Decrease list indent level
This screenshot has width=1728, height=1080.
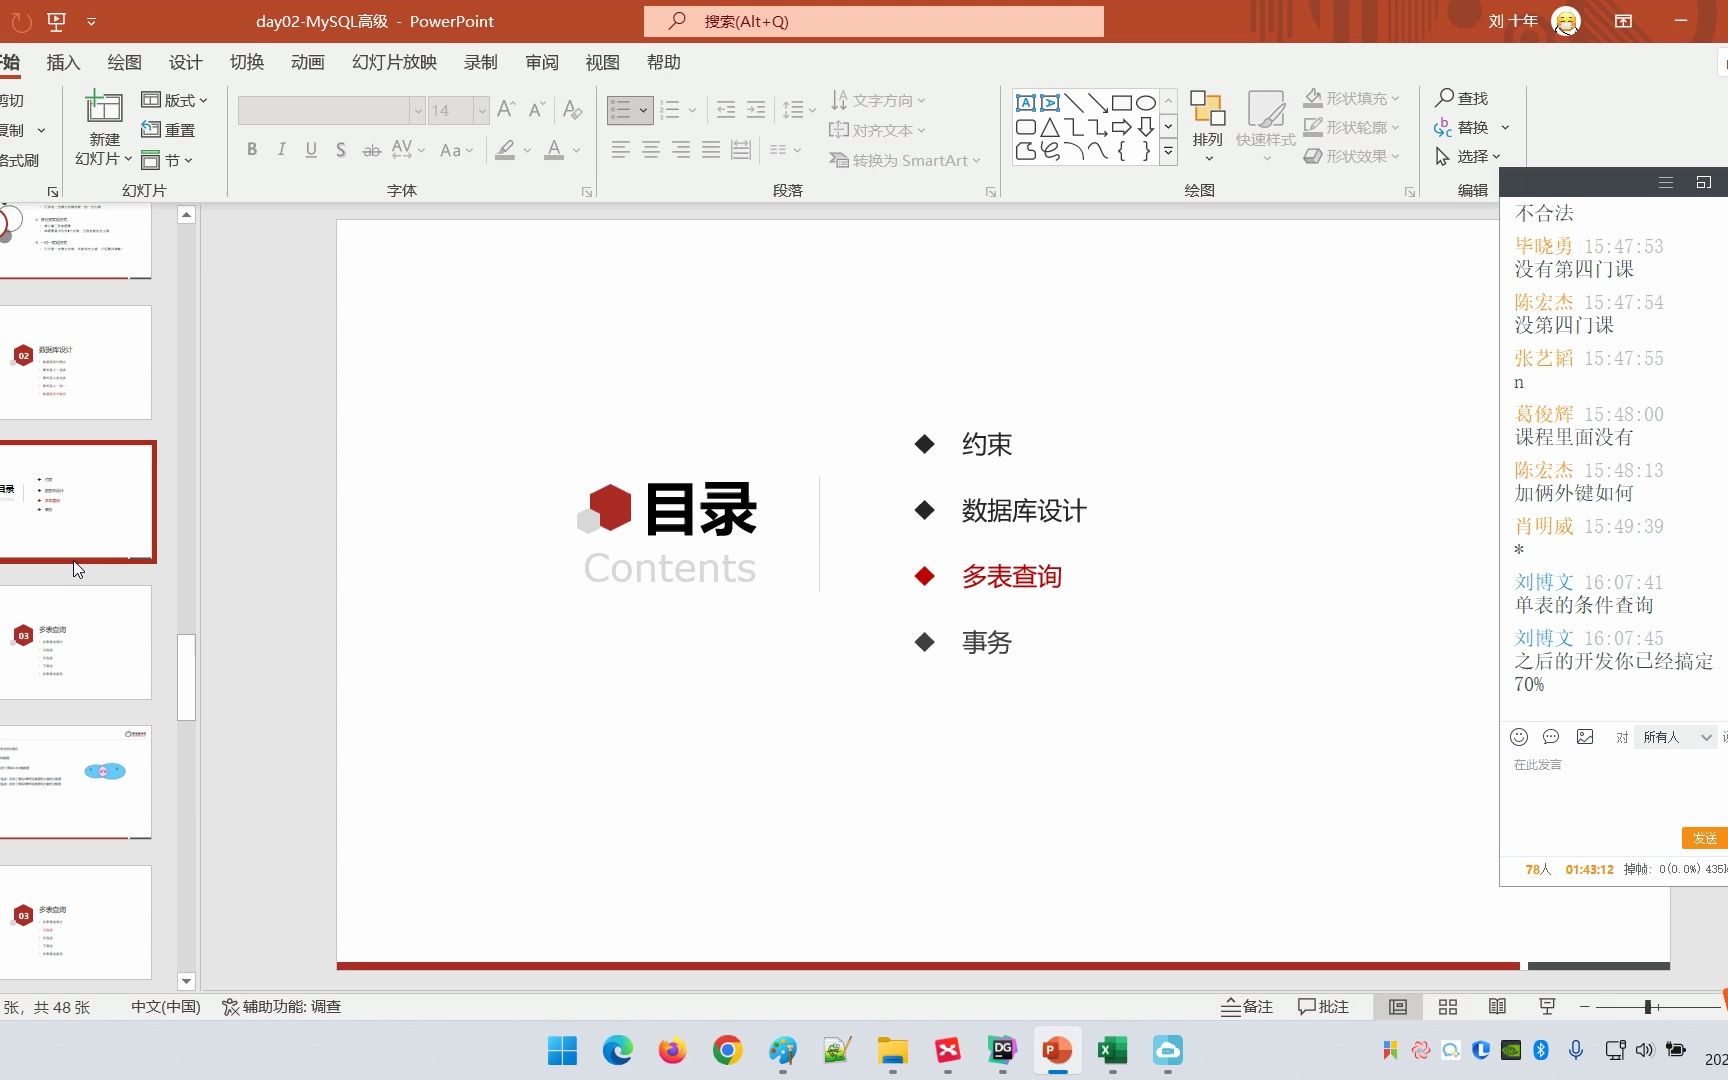coord(726,110)
